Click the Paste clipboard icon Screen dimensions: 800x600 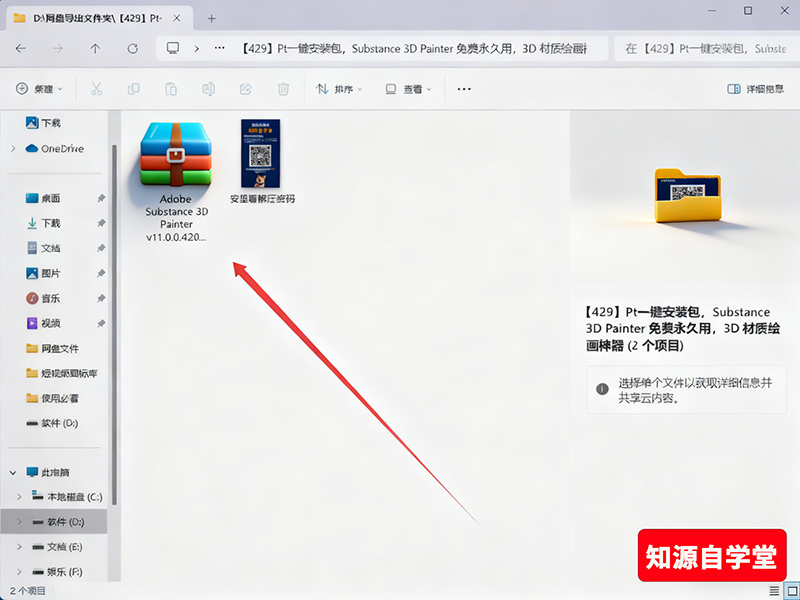click(x=171, y=89)
